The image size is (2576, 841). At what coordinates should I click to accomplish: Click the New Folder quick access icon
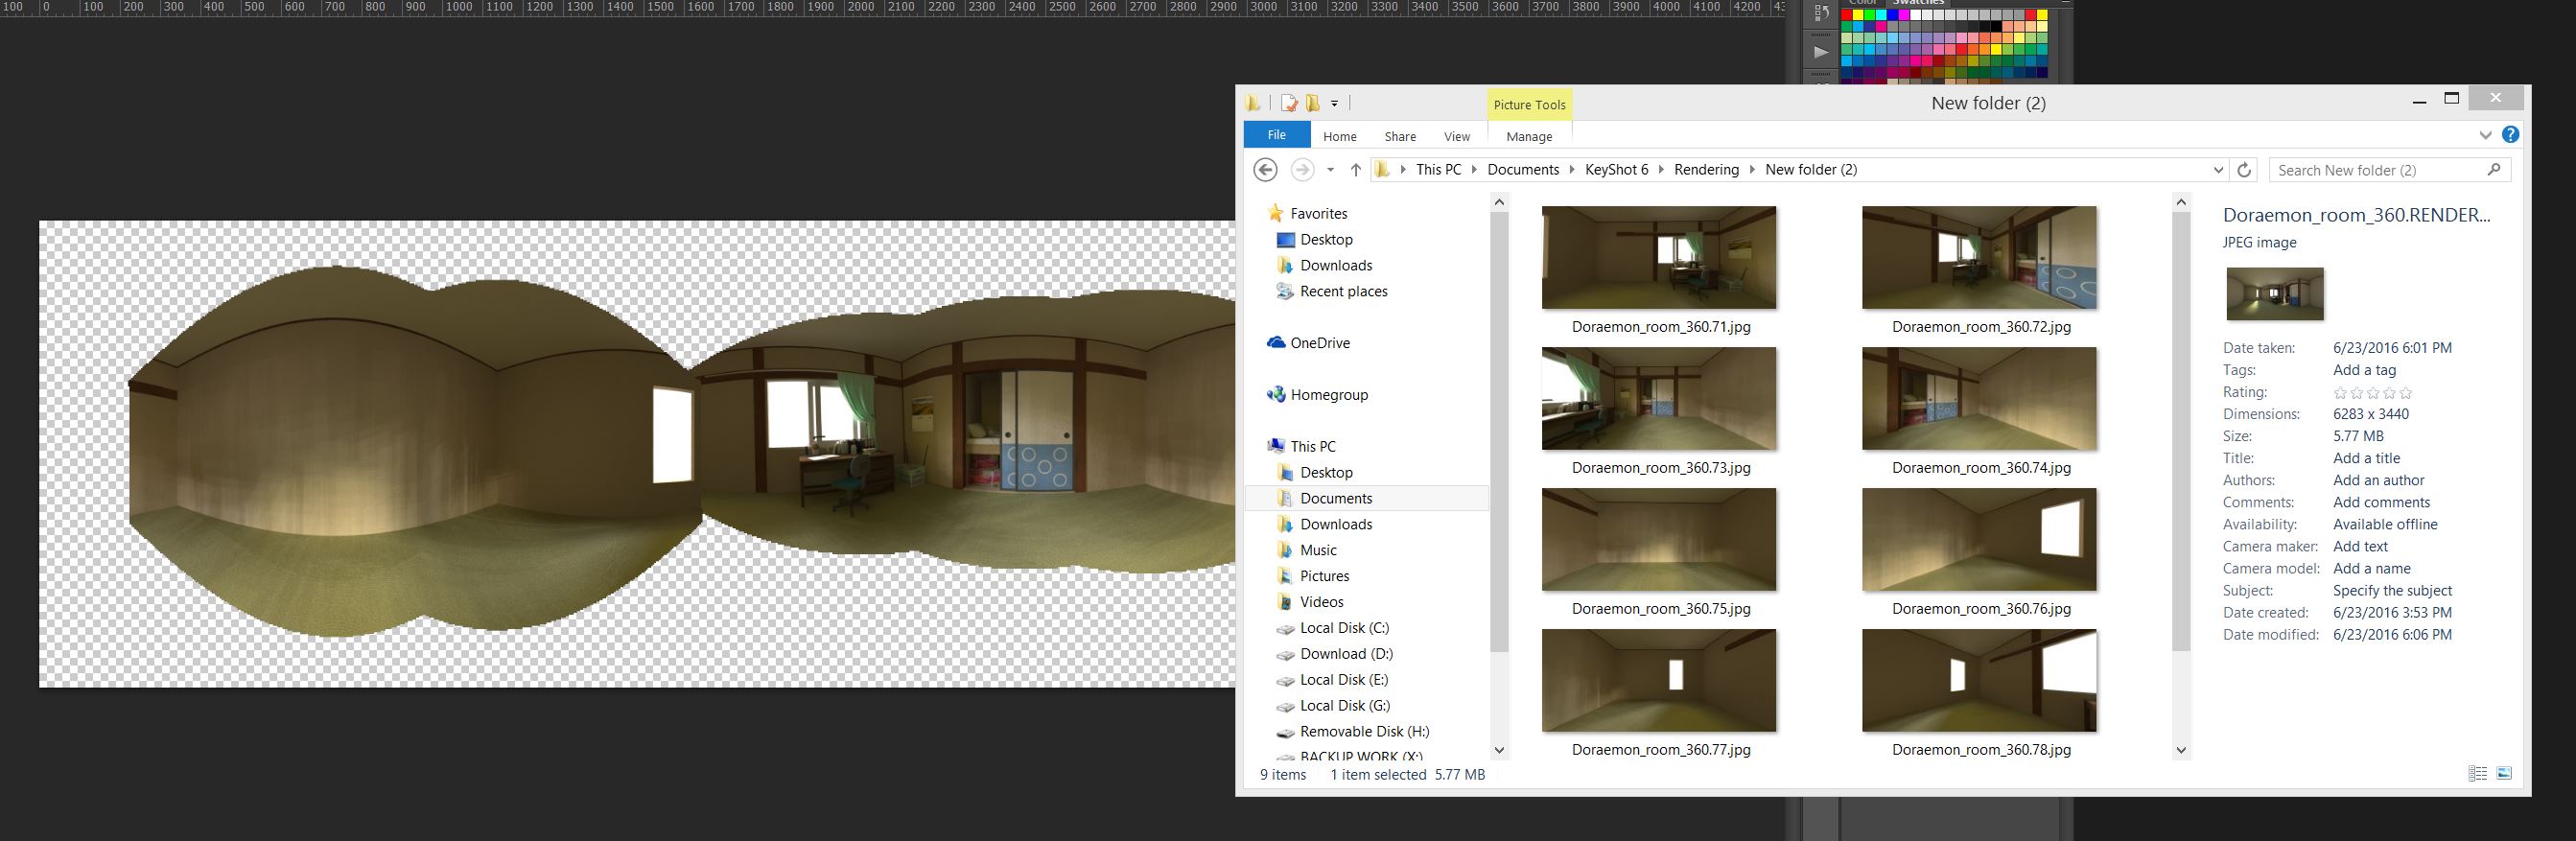pyautogui.click(x=1313, y=103)
